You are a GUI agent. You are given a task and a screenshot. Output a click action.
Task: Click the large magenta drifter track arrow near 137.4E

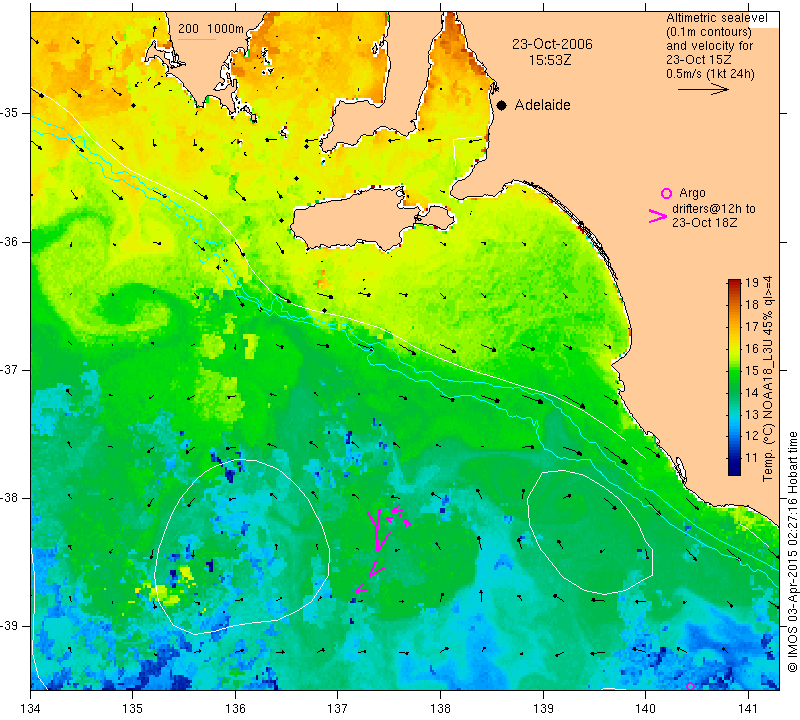378,531
